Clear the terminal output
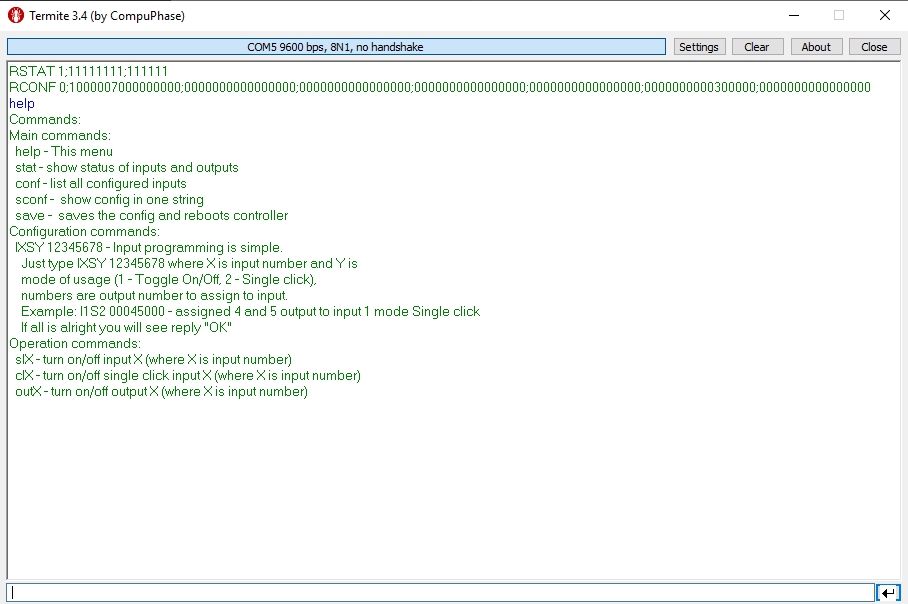The image size is (908, 604). pyautogui.click(x=757, y=46)
